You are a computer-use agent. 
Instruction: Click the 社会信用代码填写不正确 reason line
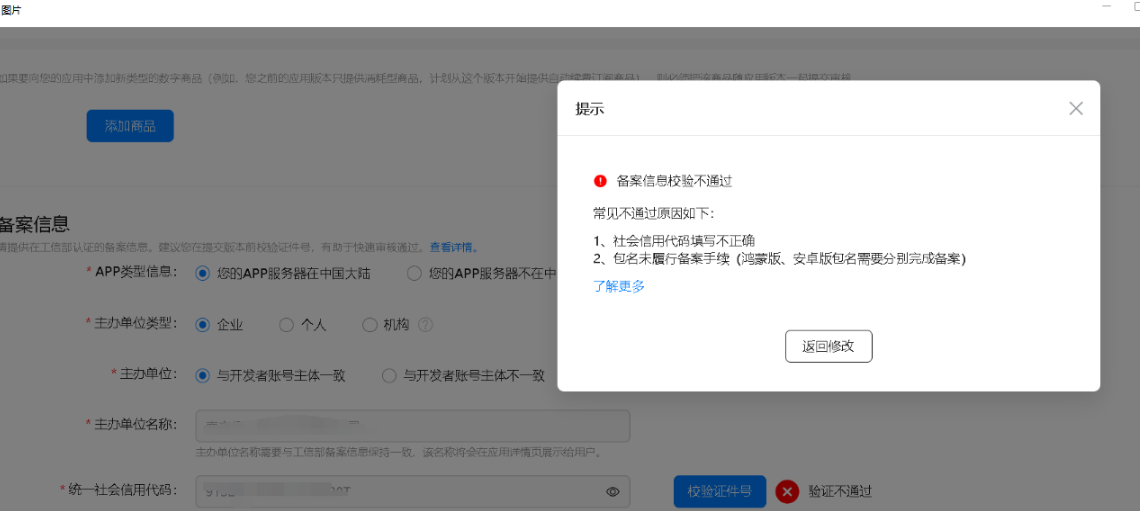click(x=673, y=242)
